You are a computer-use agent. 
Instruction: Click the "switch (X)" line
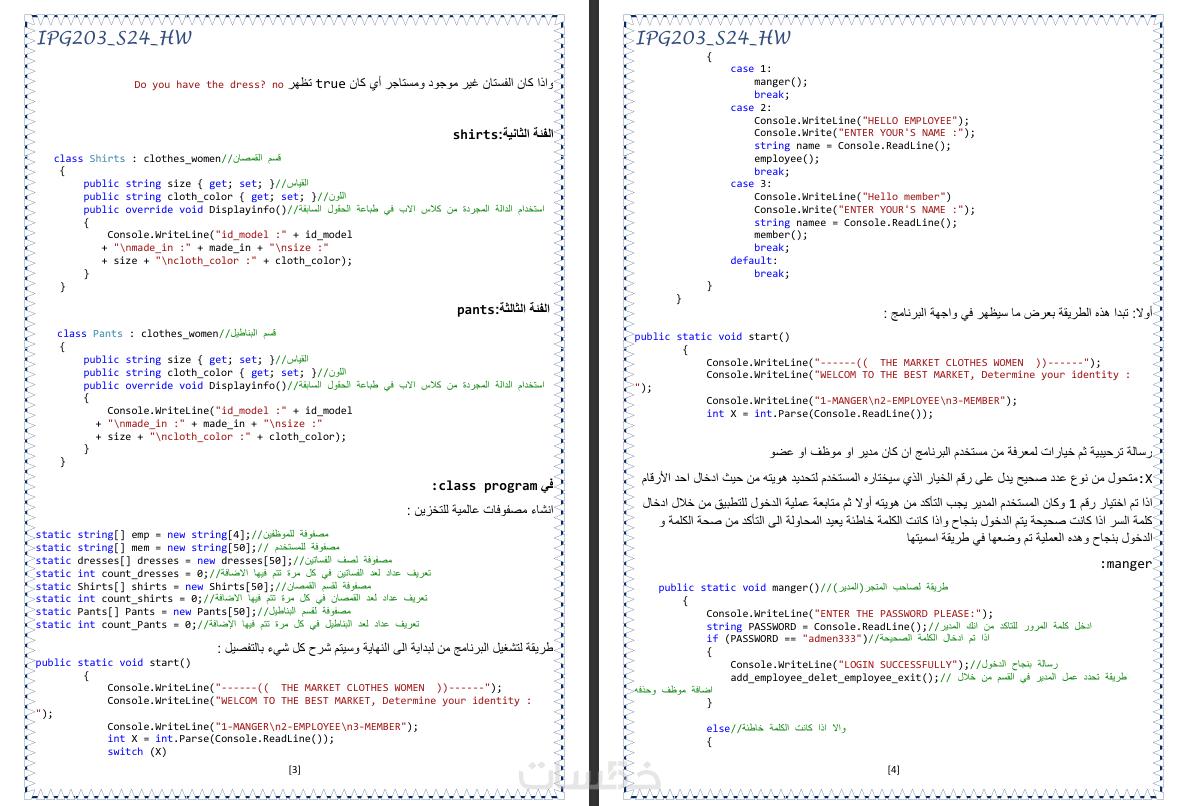click(136, 752)
